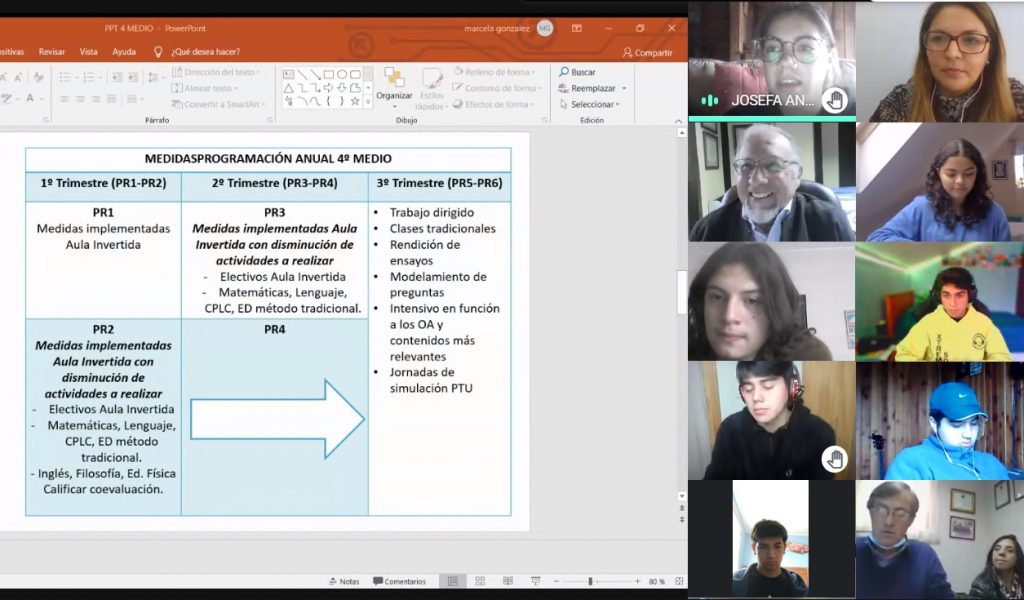The width and height of the screenshot is (1024, 600).
Task: Click 'Jornadas de simulación PTU' text
Action: click(431, 380)
